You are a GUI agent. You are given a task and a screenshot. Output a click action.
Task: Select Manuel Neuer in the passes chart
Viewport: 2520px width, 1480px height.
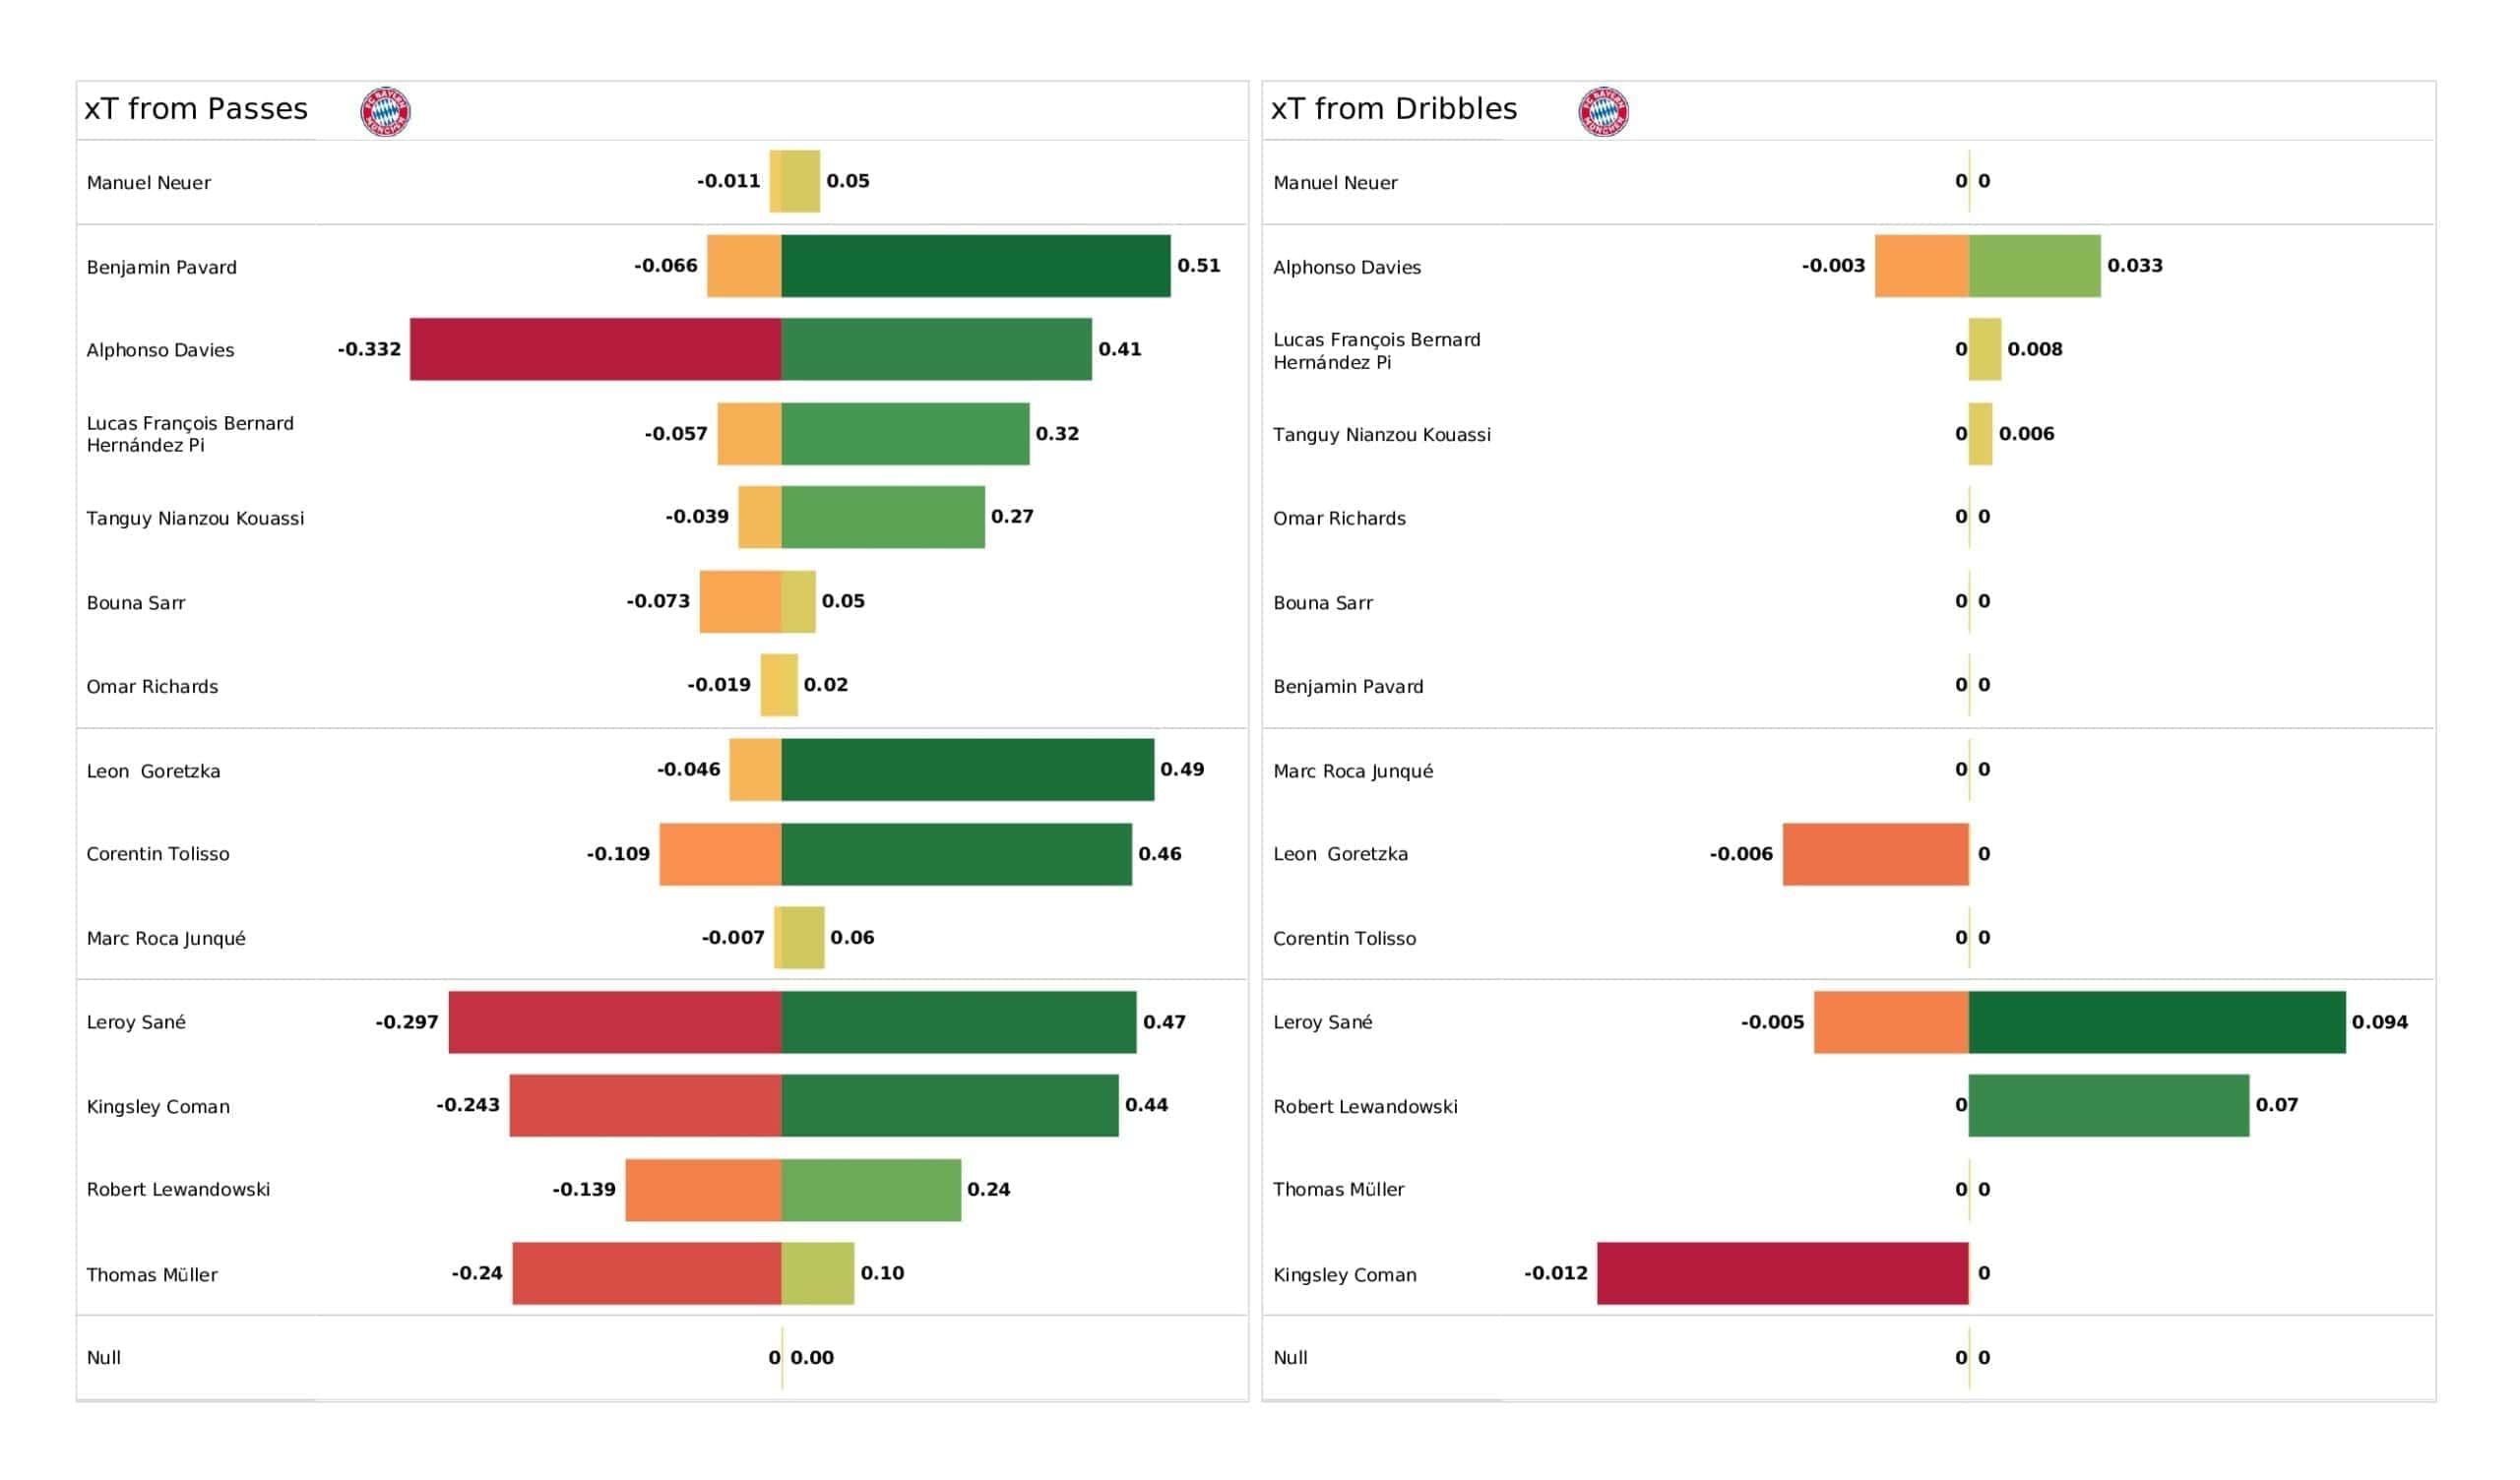point(149,183)
